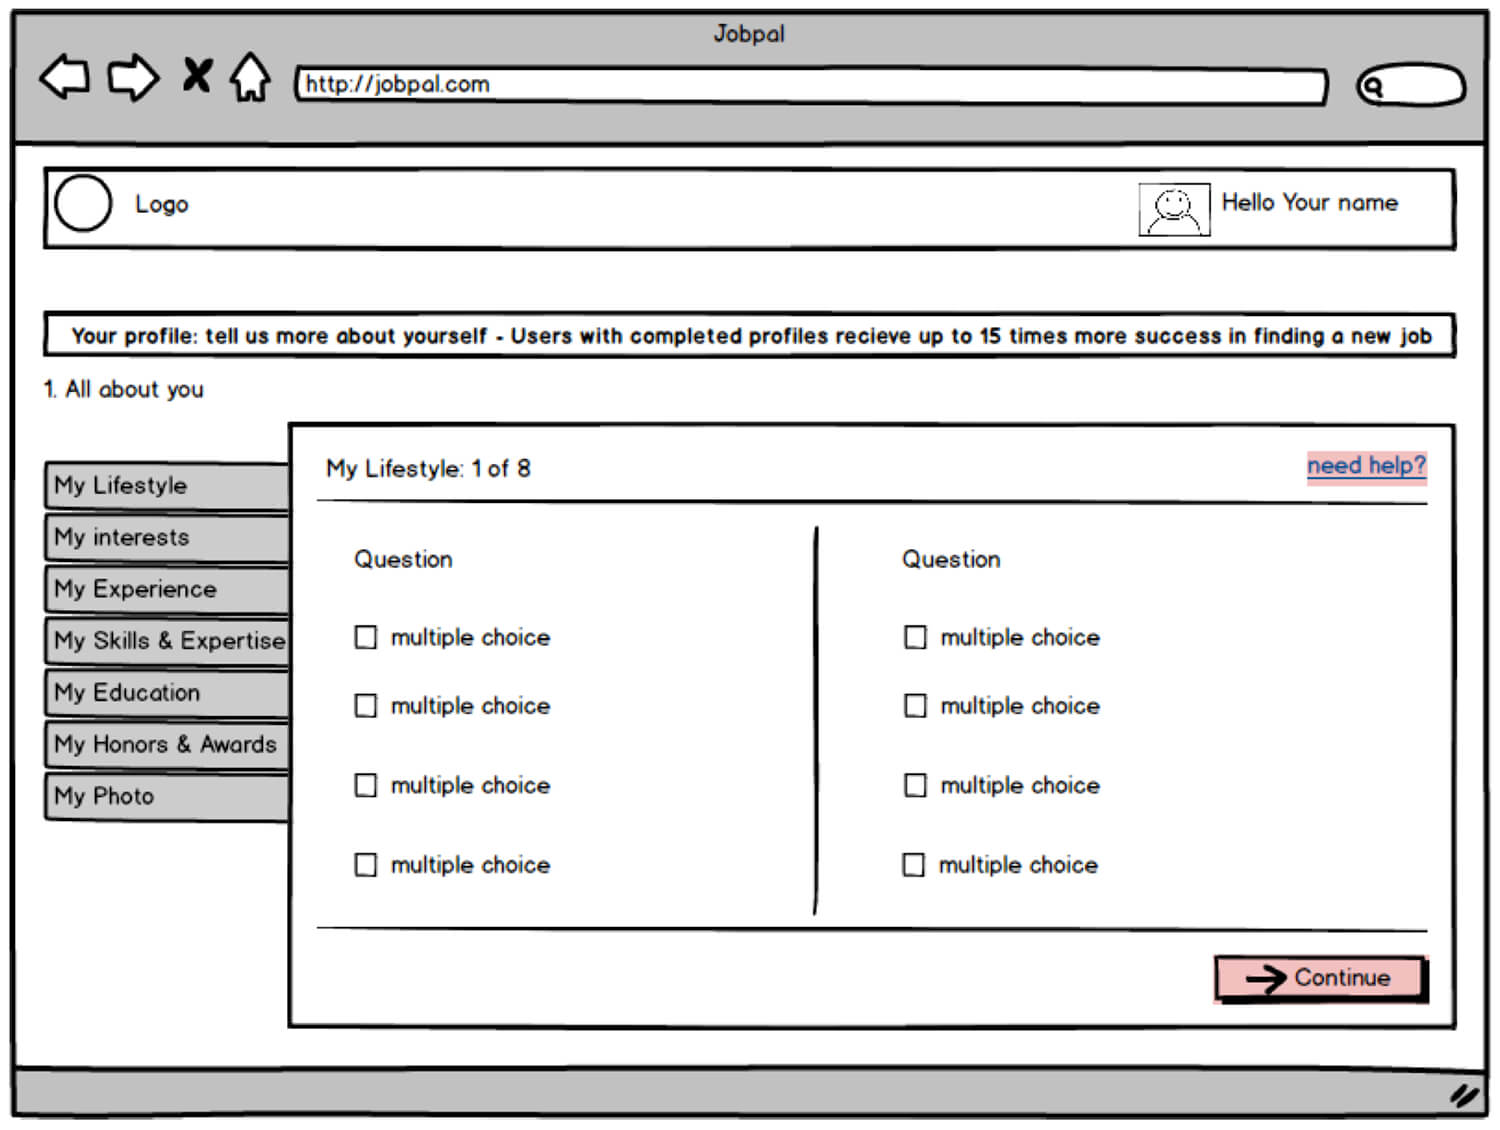Check the second multiple choice under left Question
The height and width of the screenshot is (1130, 1500).
click(366, 706)
